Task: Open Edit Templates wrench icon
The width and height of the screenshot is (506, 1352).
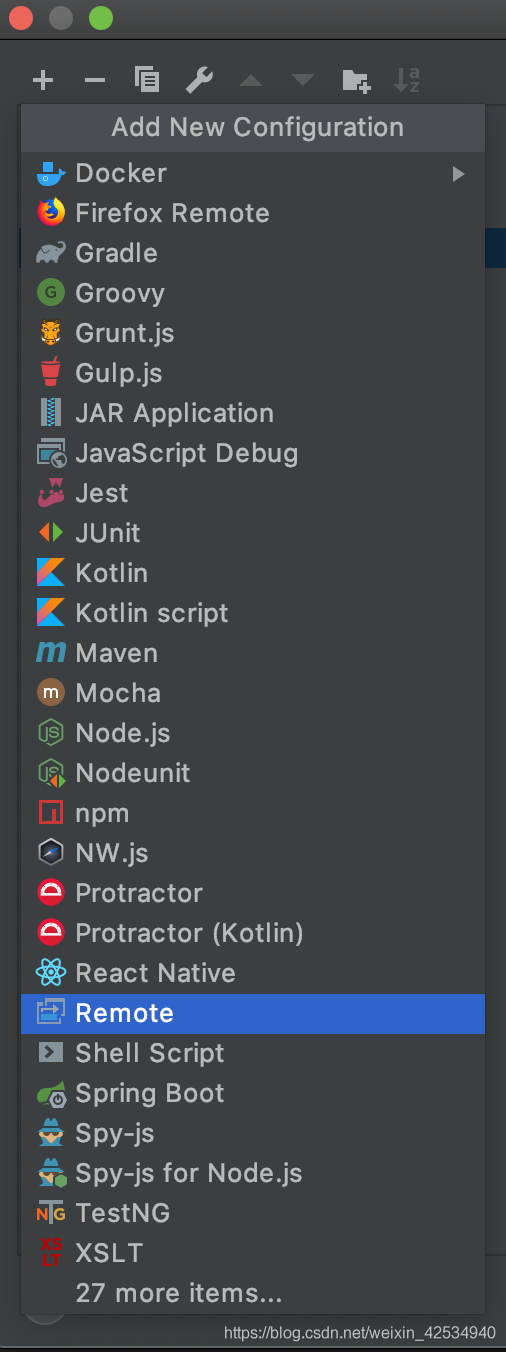Action: coord(199,81)
